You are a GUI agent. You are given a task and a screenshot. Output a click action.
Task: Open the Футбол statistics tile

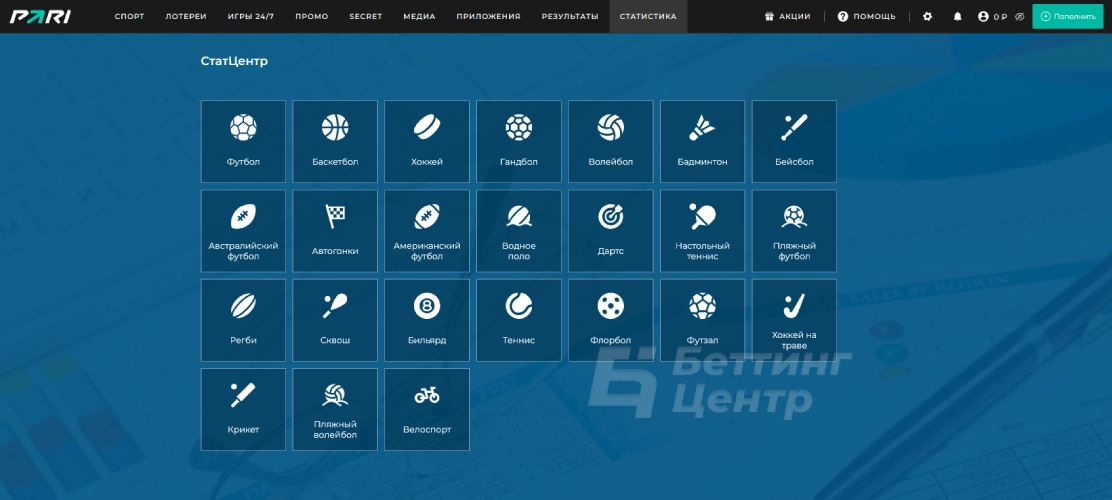tap(243, 141)
